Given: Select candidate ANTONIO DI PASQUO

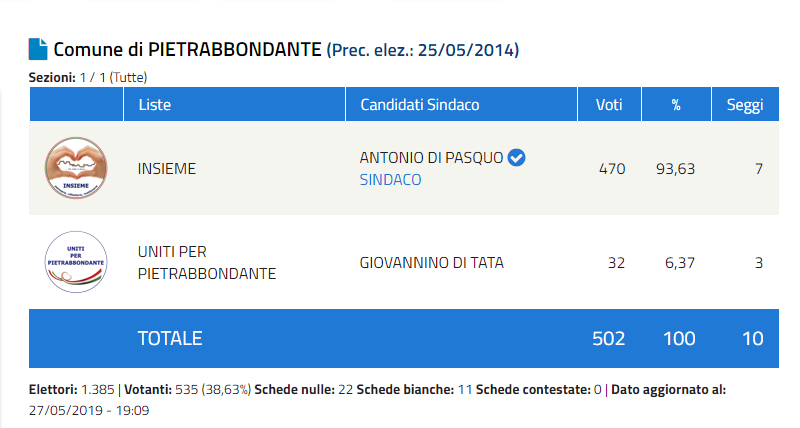Looking at the screenshot, I should click(431, 158).
